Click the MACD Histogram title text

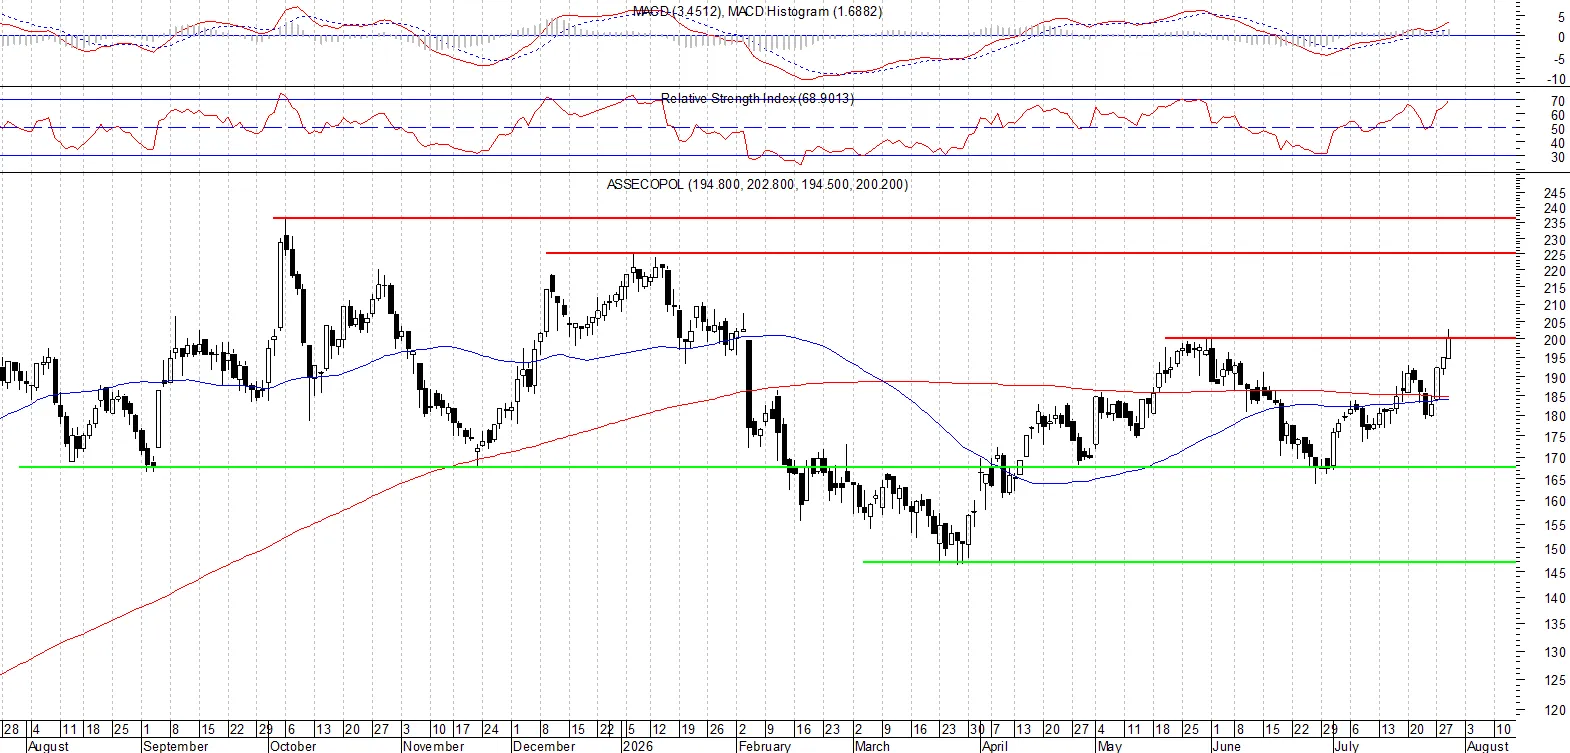pos(804,11)
